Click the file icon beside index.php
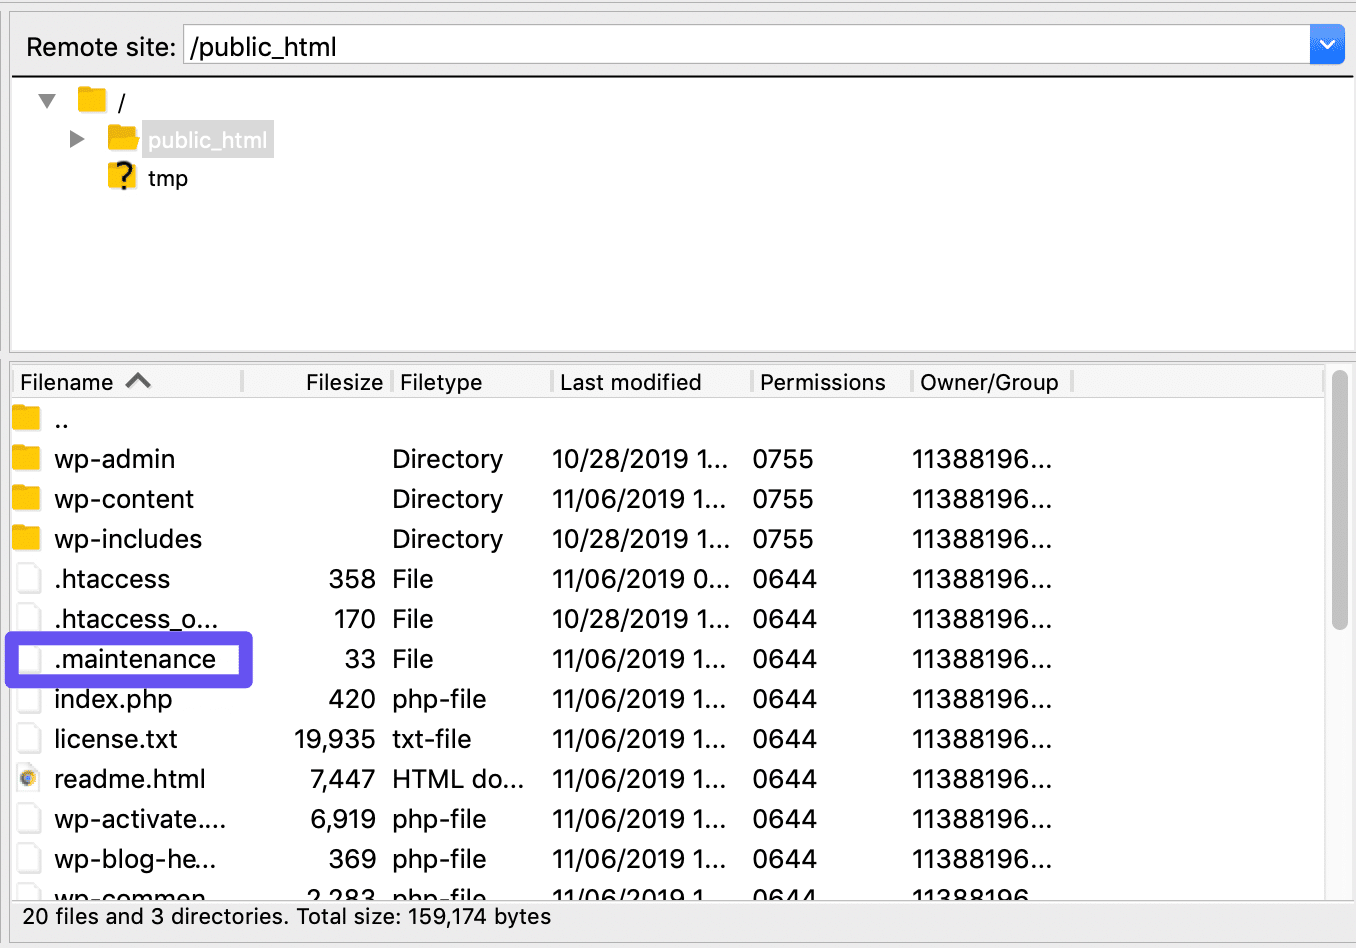The image size is (1356, 948). click(x=28, y=698)
